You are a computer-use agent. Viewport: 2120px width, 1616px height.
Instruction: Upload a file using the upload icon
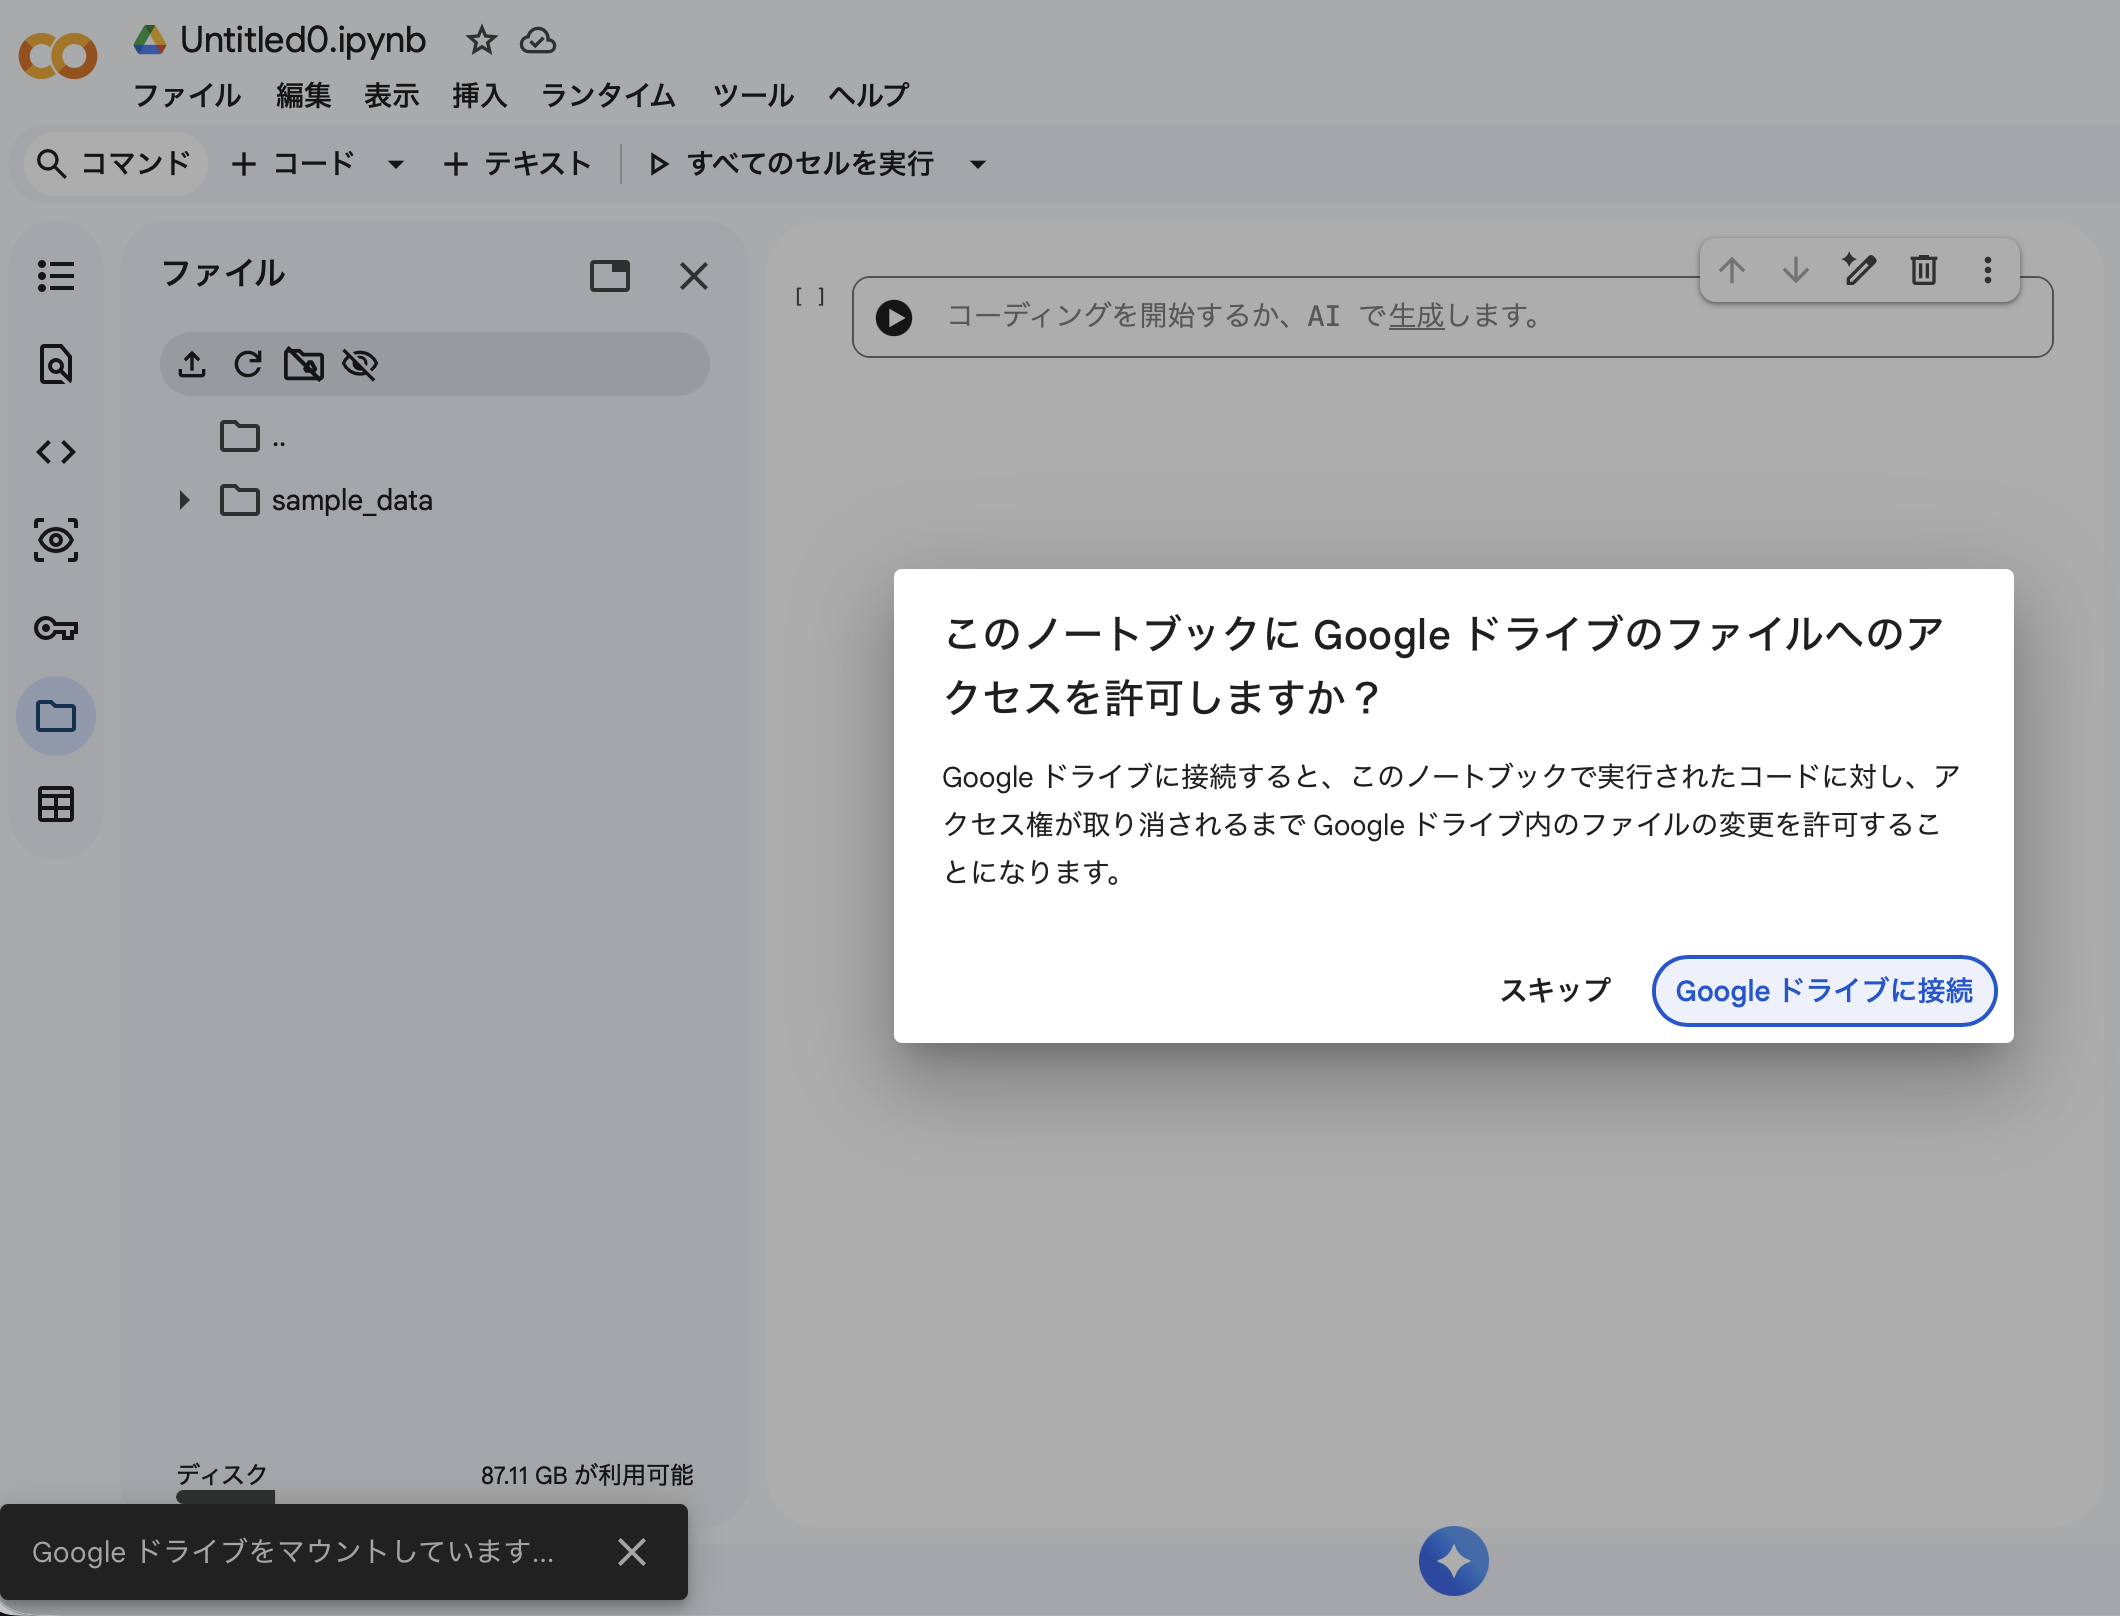coord(193,364)
